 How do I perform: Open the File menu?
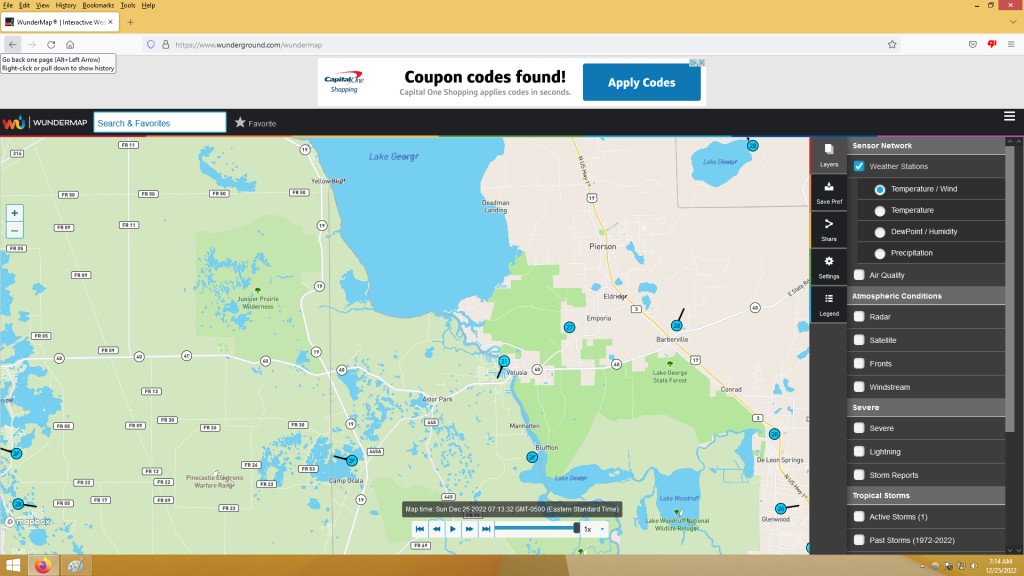tap(8, 5)
